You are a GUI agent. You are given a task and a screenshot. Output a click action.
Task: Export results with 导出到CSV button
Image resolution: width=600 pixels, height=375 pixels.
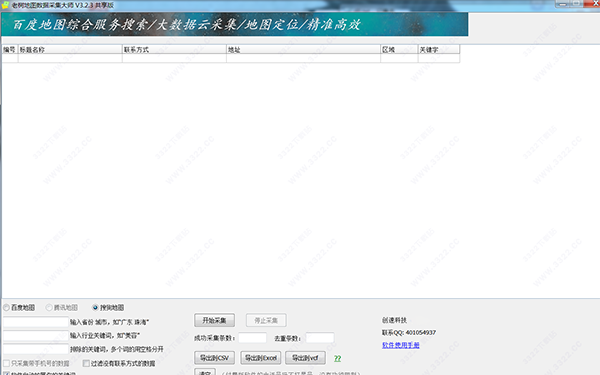coord(214,358)
